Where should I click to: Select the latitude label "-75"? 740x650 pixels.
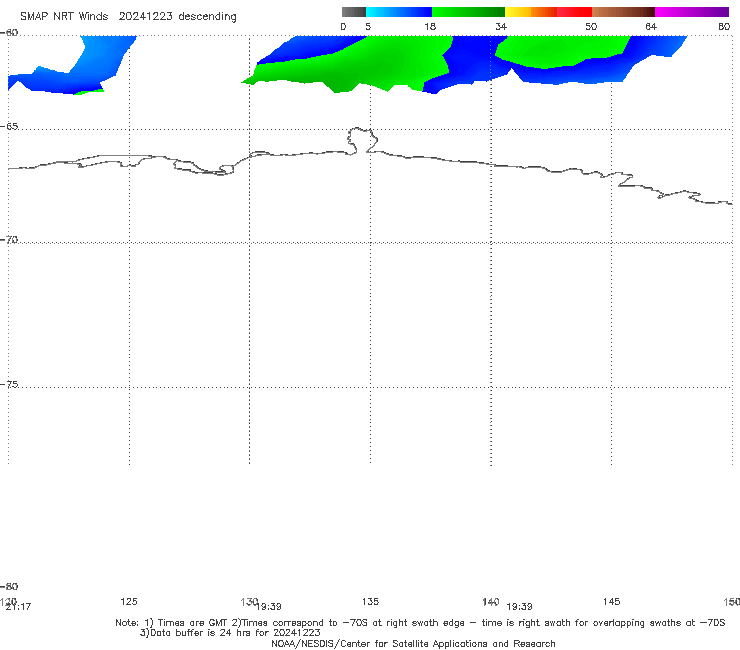click(9, 384)
